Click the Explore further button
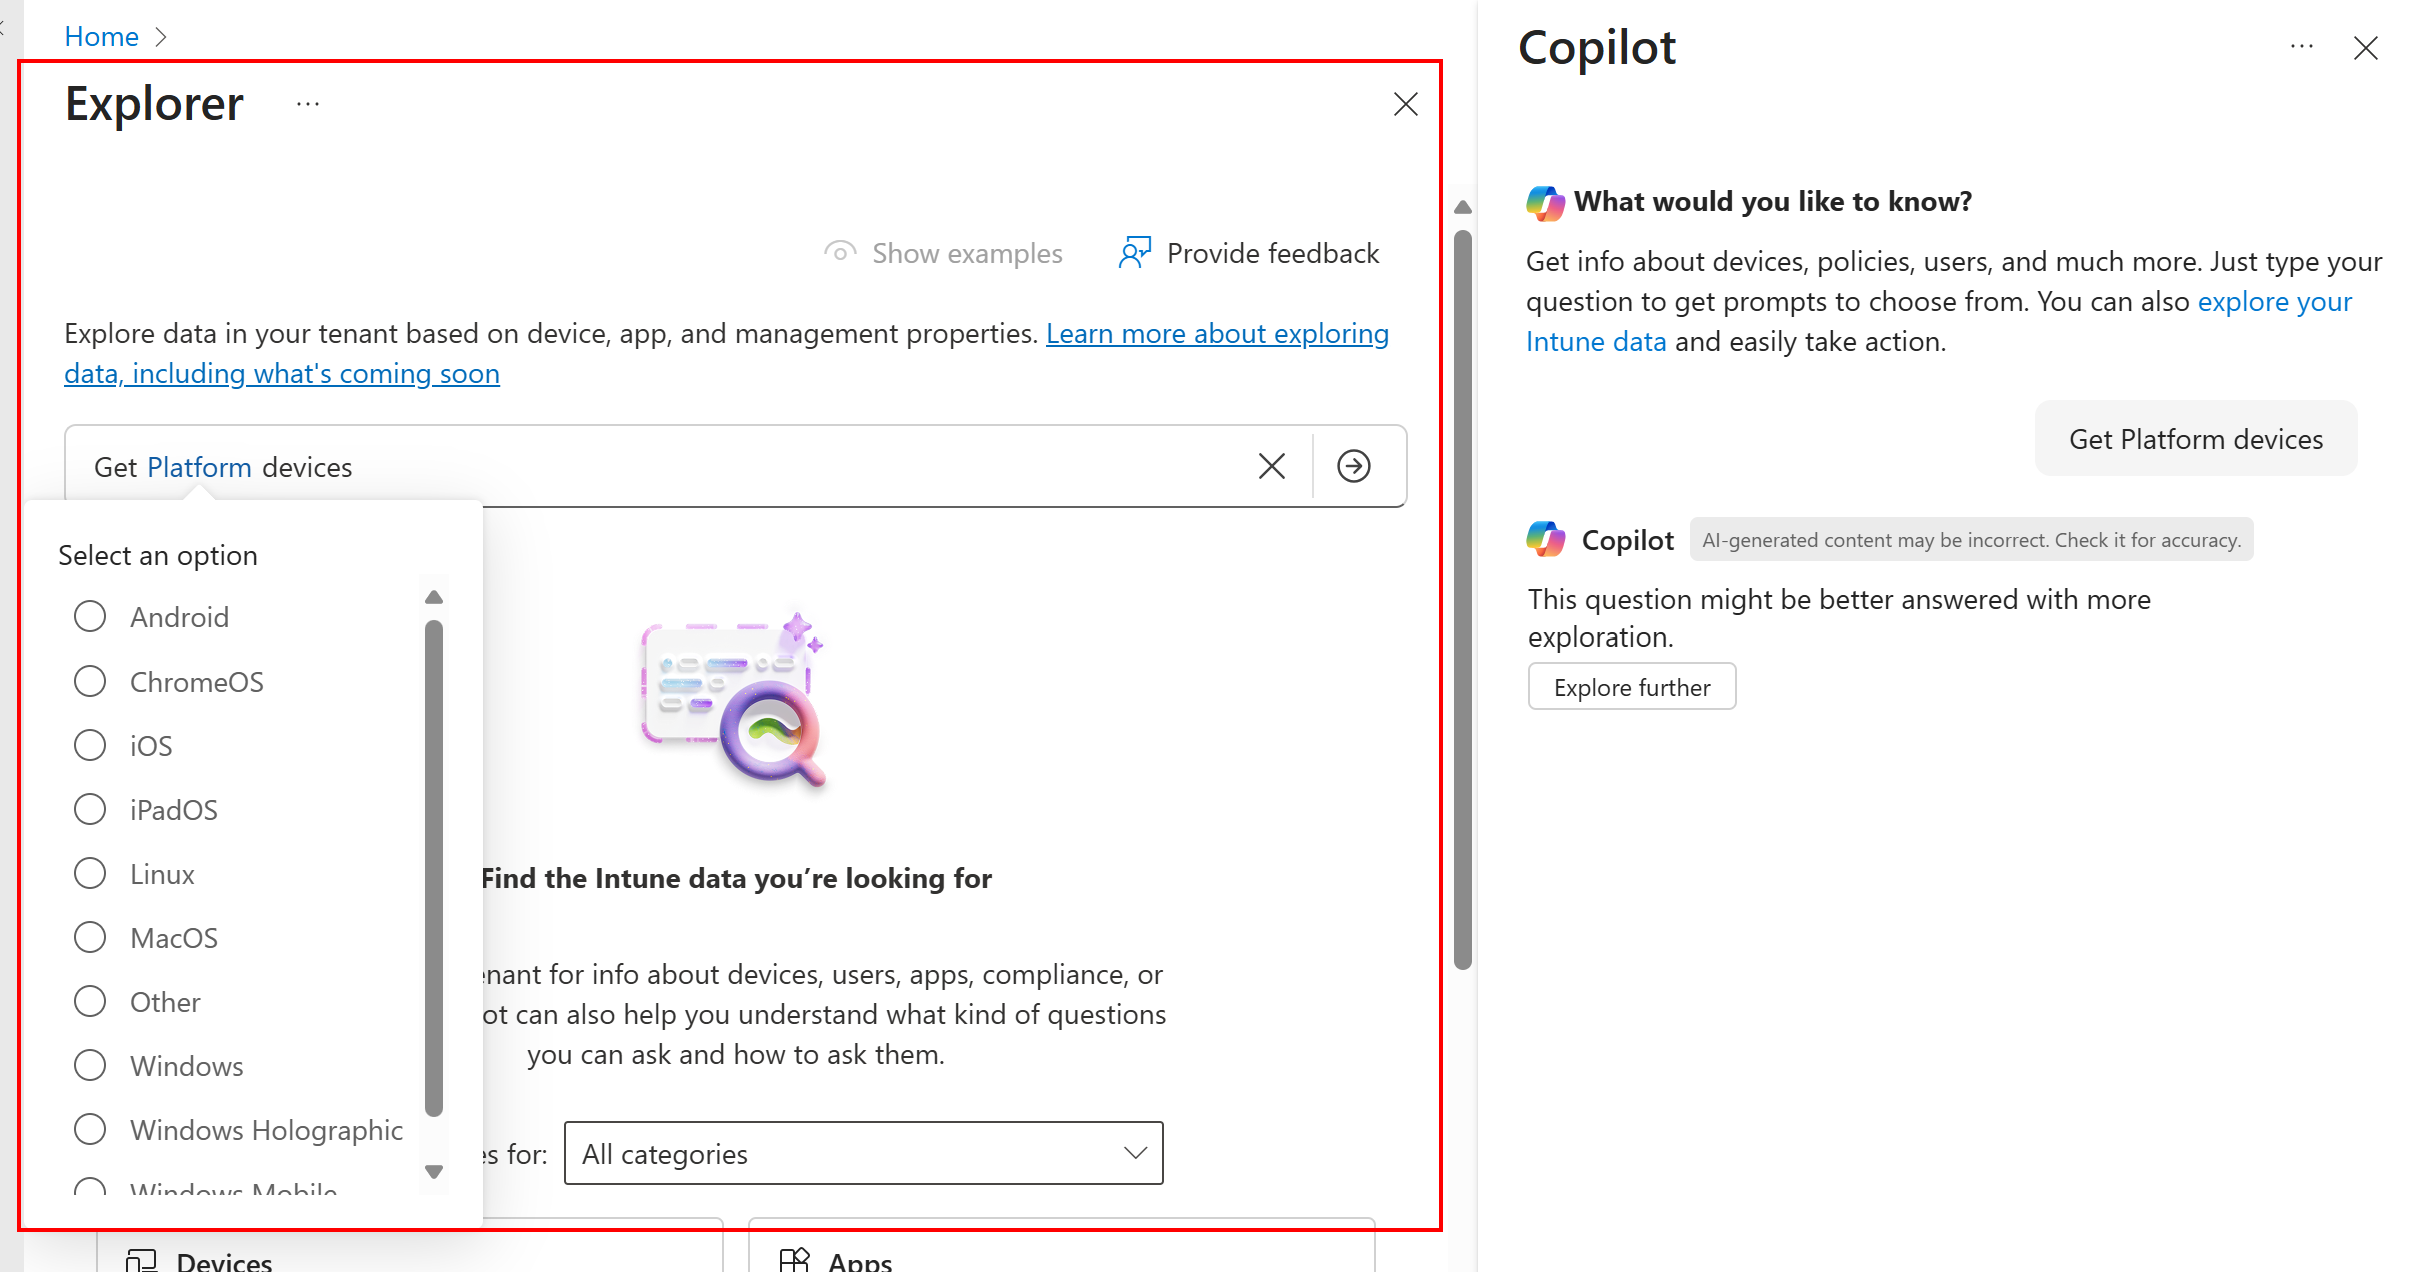The image size is (2436, 1272). pos(1631,687)
